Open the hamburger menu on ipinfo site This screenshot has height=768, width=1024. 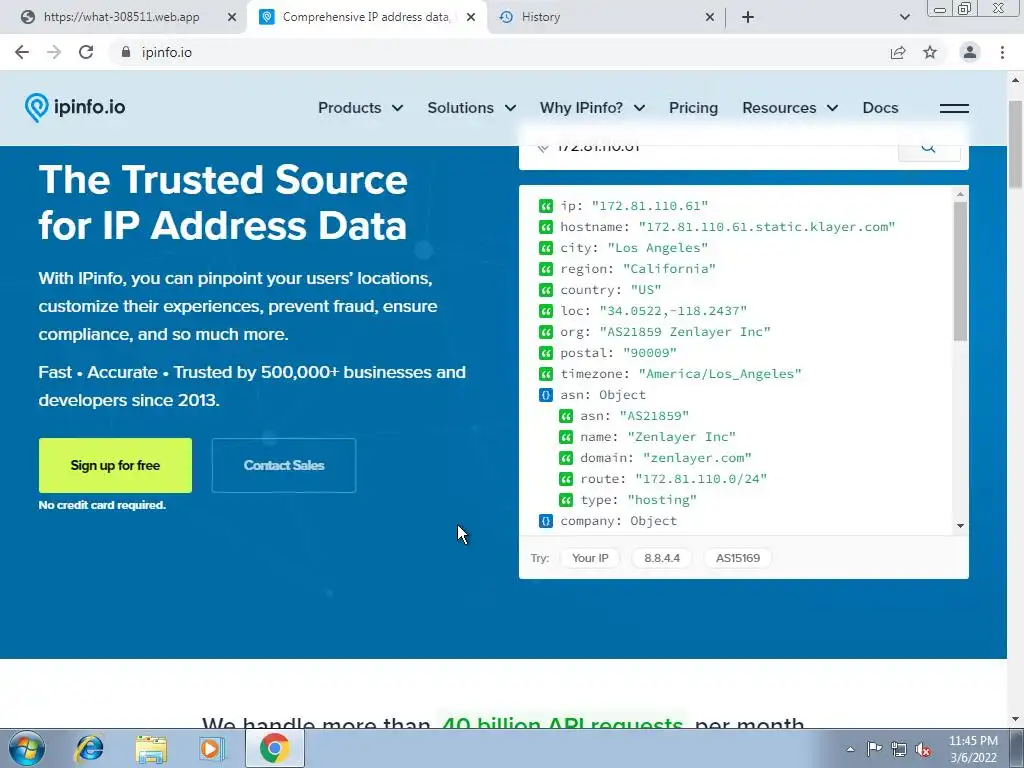click(954, 108)
